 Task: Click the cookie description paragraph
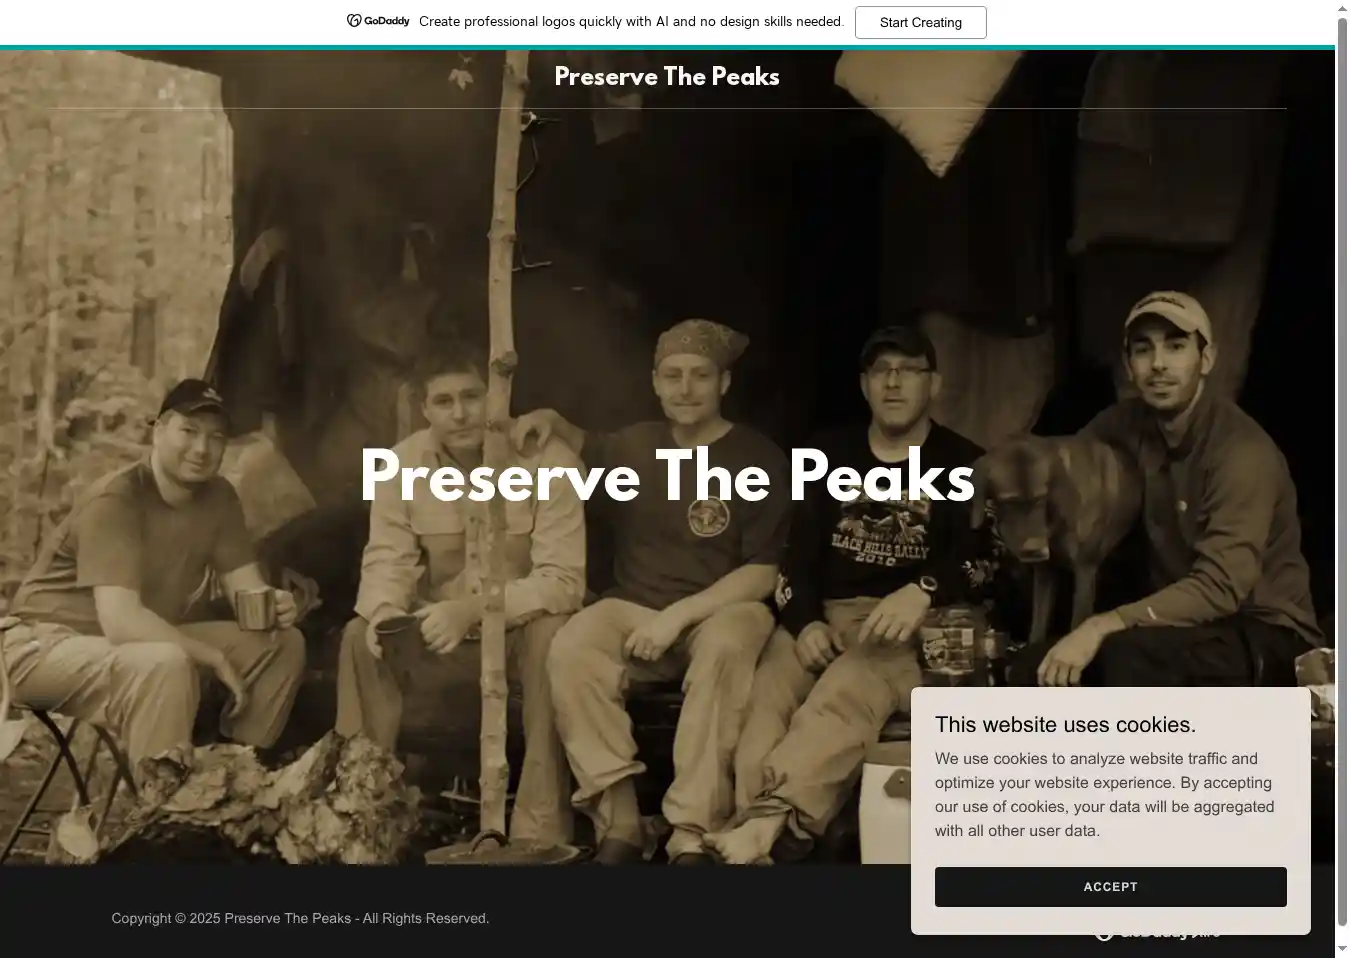[x=1105, y=795]
